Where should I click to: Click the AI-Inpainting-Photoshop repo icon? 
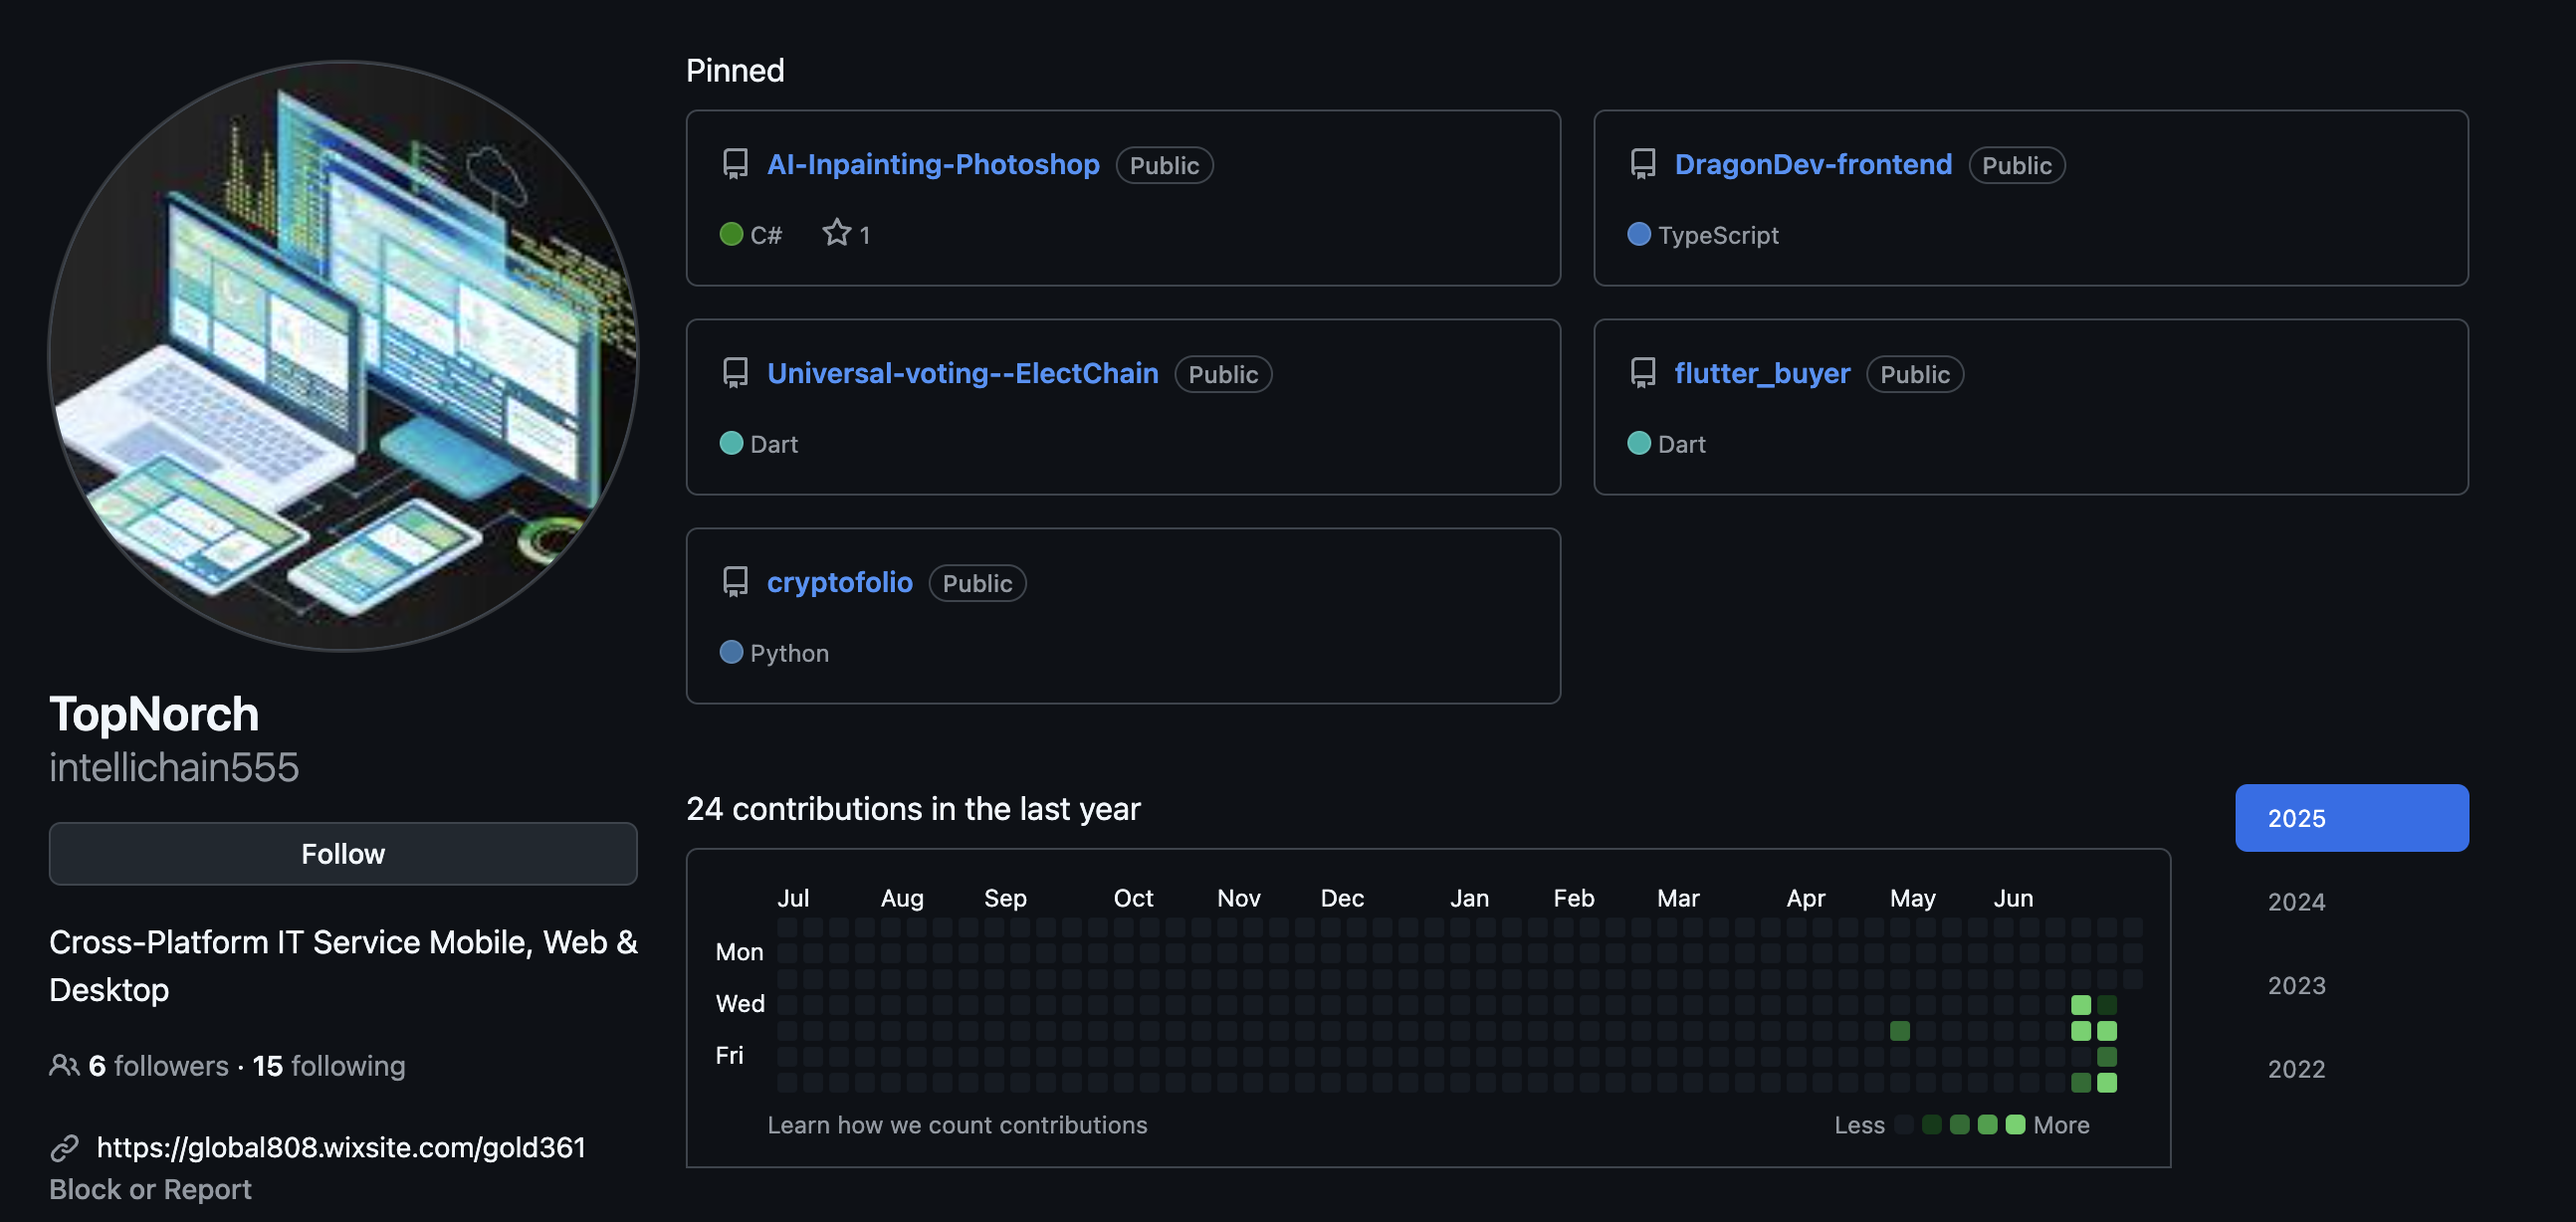735,164
